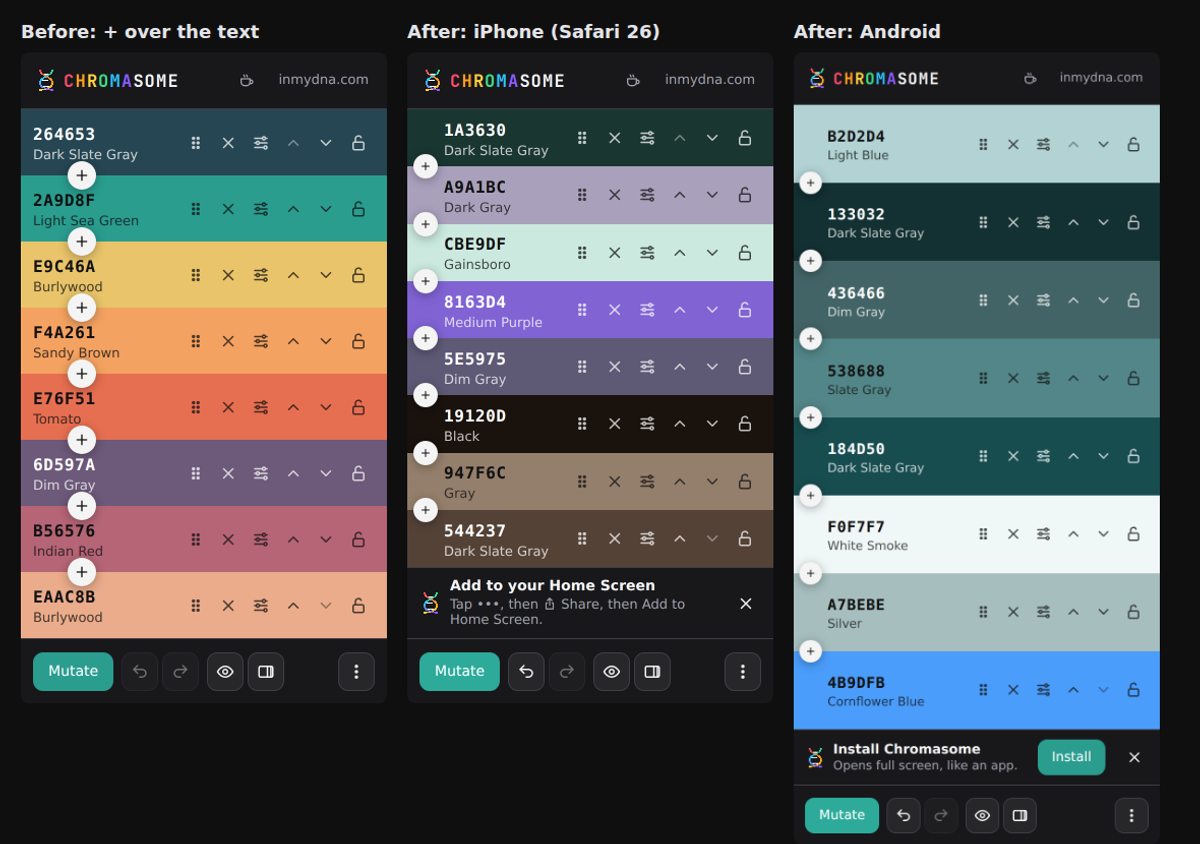Select the 4B9DFB hex code label

coord(856,683)
